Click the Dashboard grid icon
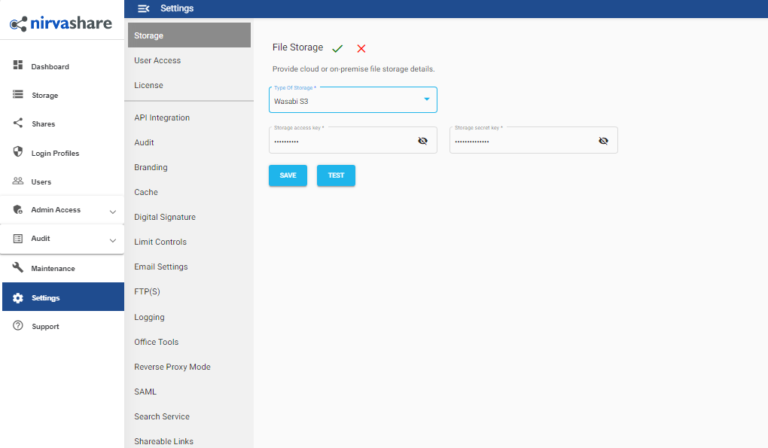The height and width of the screenshot is (448, 768). tap(18, 66)
